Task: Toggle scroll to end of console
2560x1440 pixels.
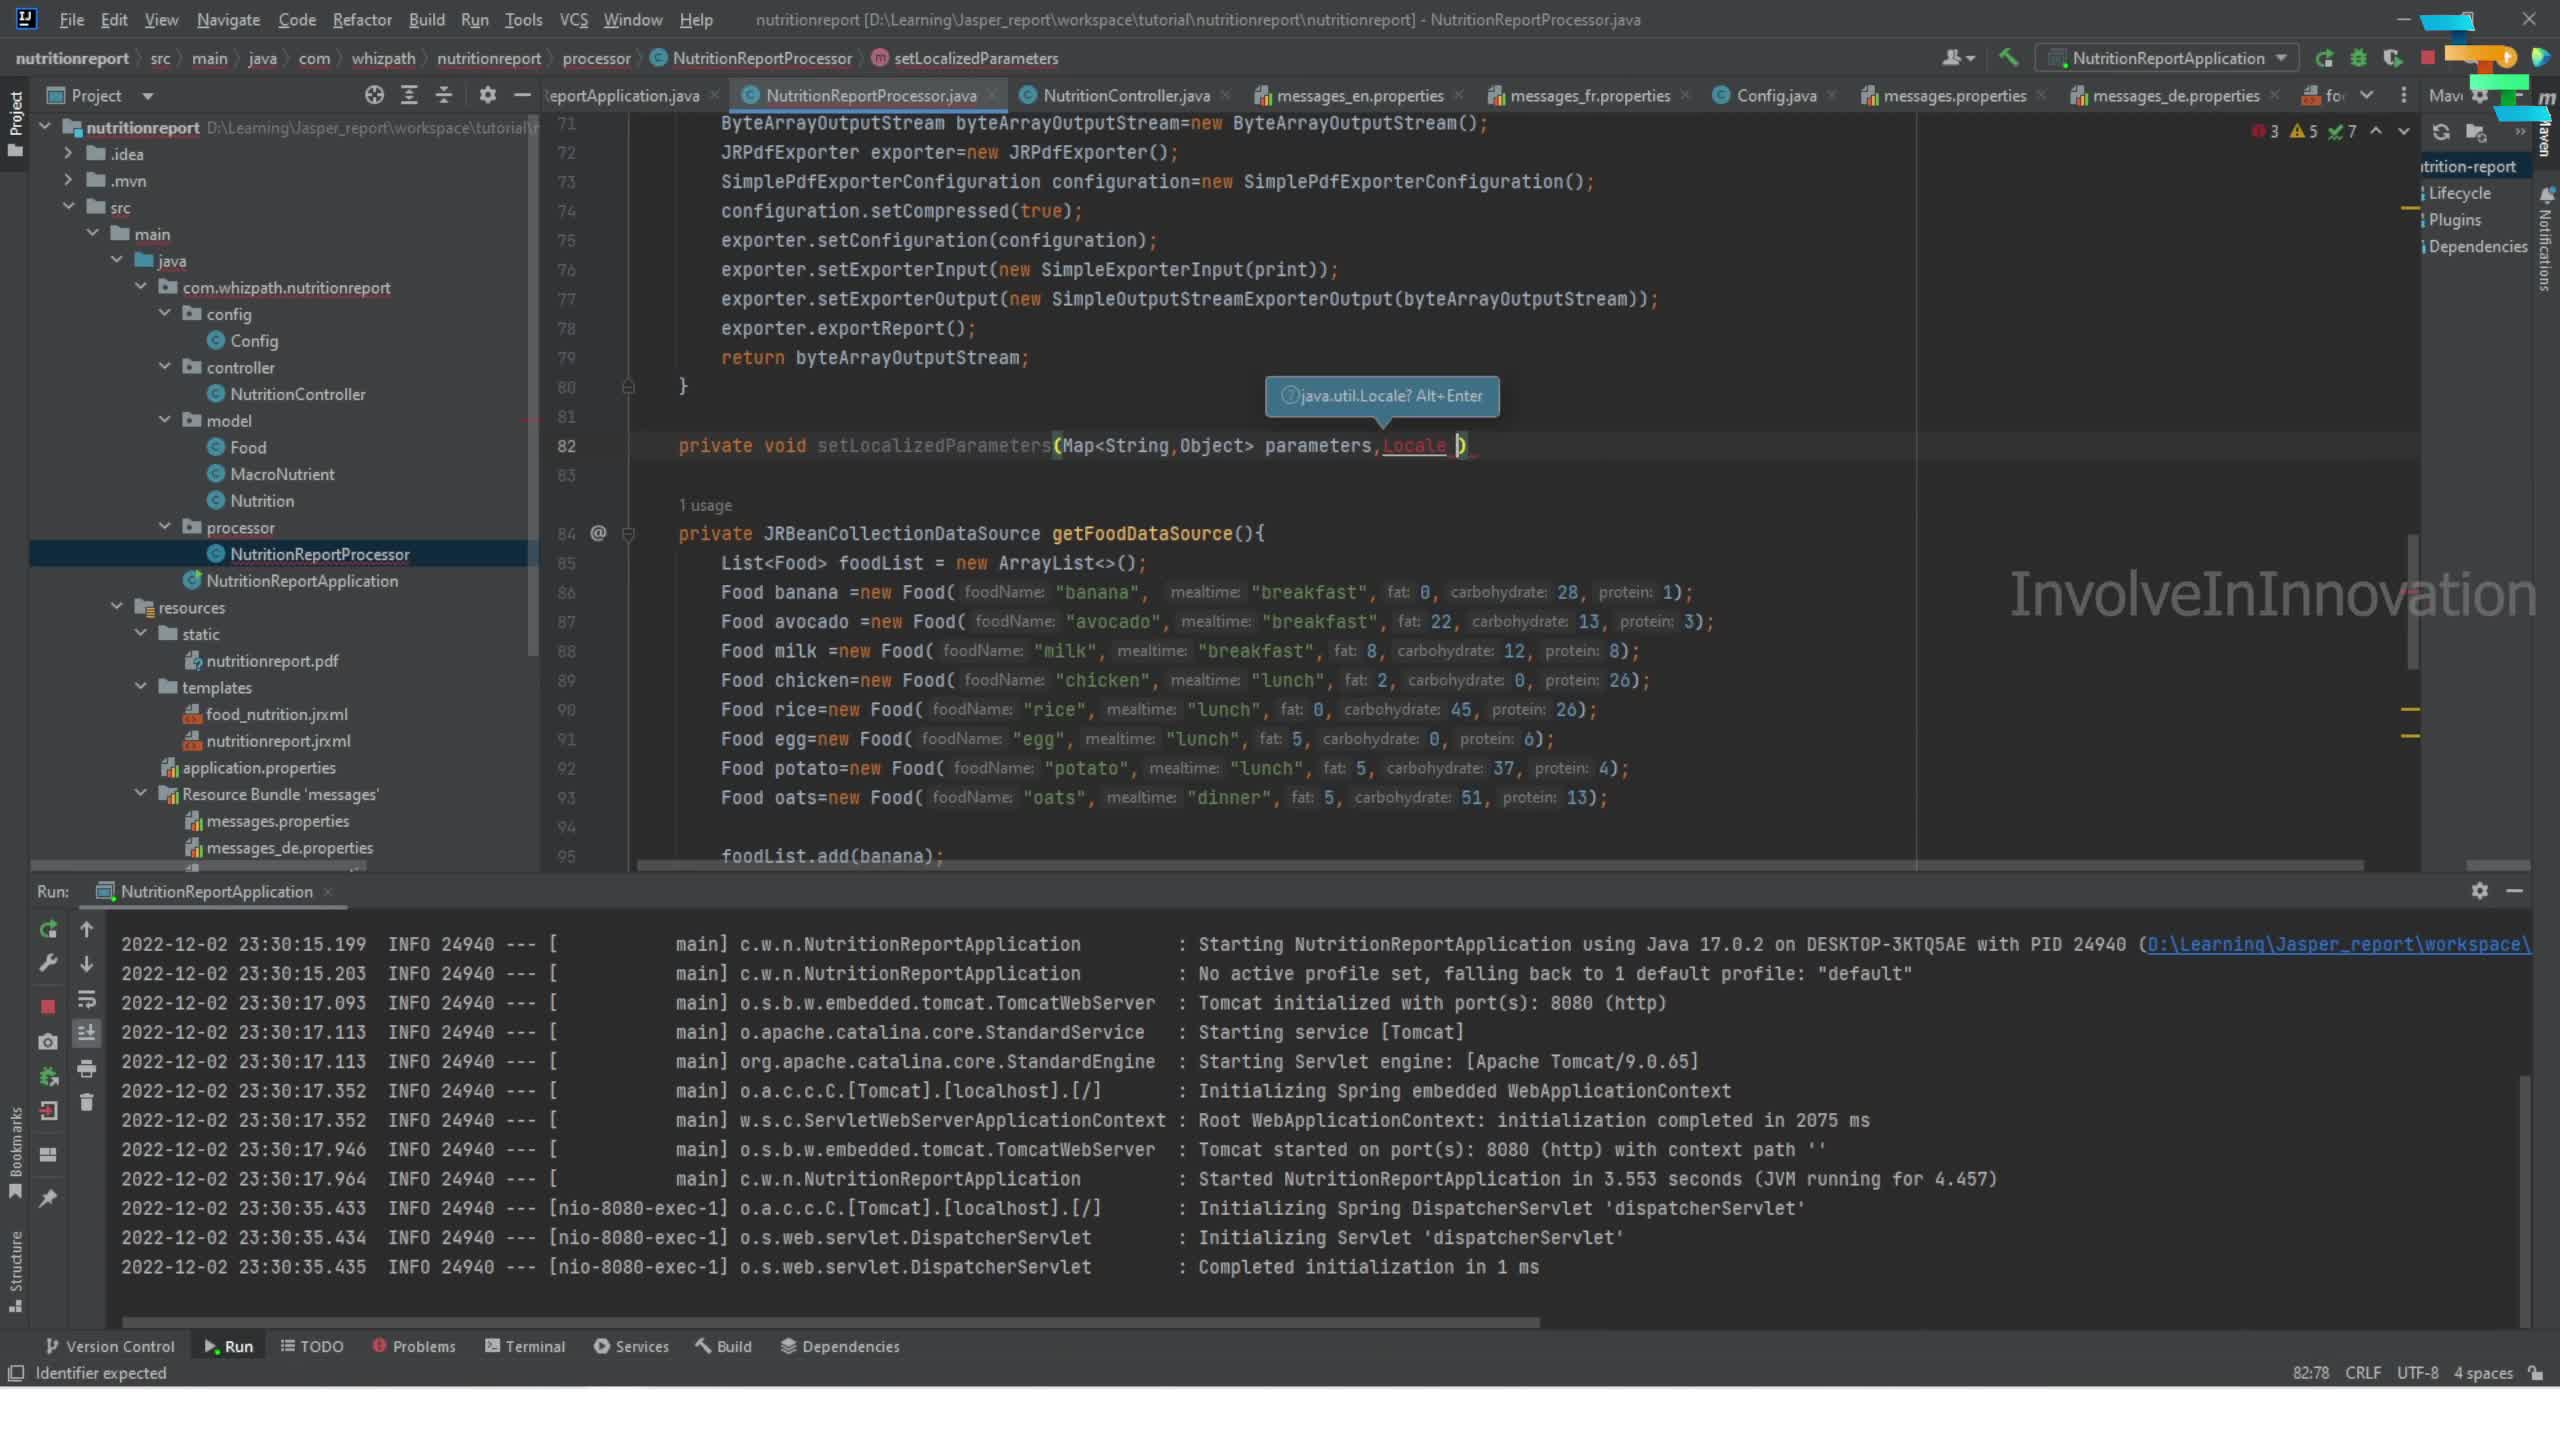Action: click(x=87, y=1033)
